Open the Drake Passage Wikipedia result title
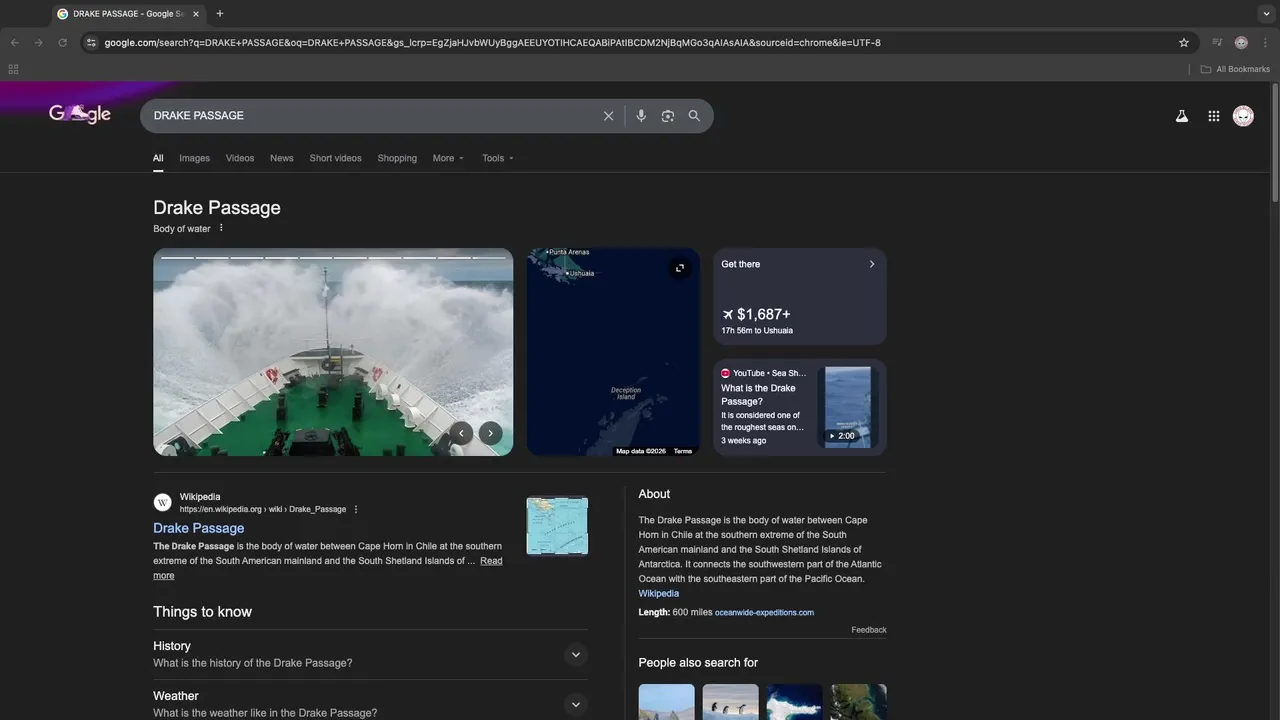Viewport: 1280px width, 720px height. [198, 528]
